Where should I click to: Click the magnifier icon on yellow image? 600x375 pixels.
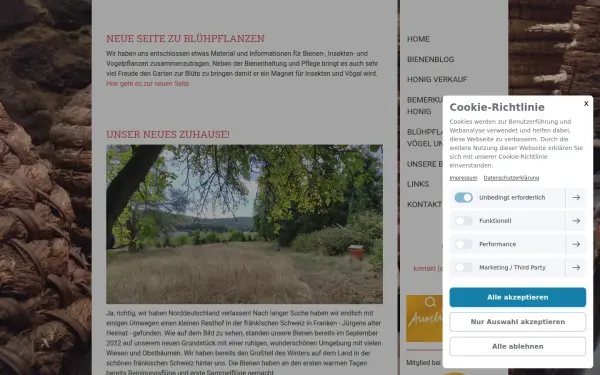[430, 302]
